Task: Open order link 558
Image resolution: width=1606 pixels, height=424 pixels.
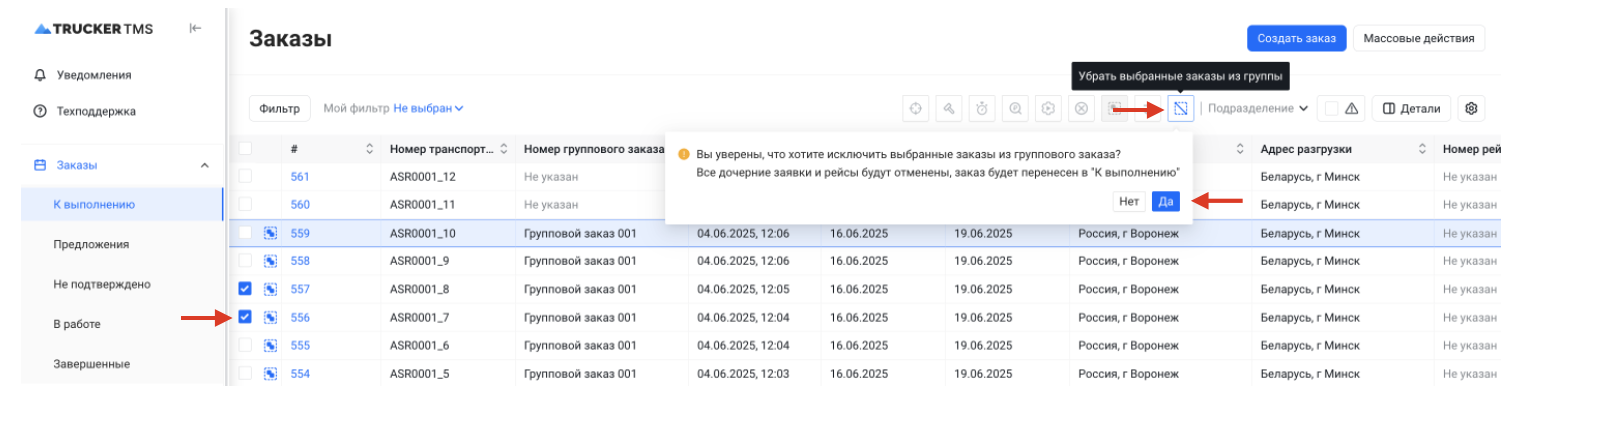Action: click(x=300, y=261)
